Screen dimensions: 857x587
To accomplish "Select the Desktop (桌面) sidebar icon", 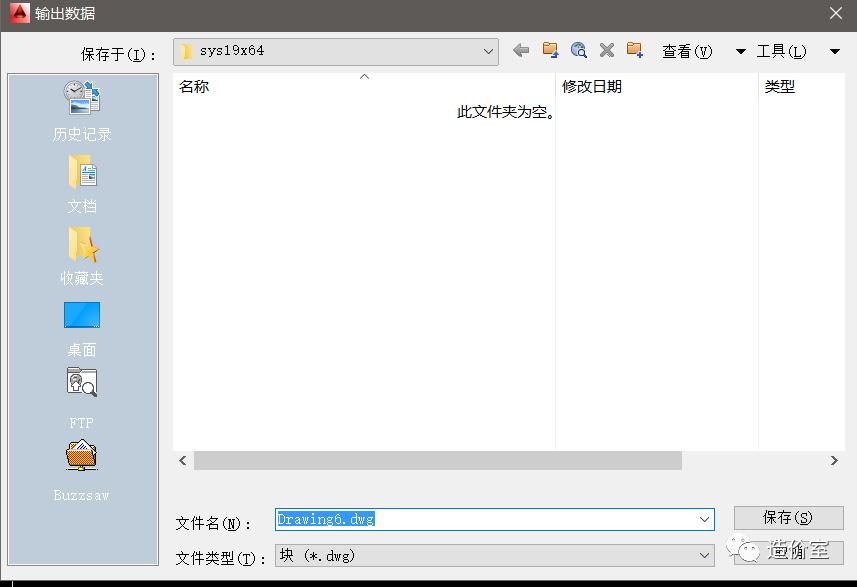I will coord(81,315).
